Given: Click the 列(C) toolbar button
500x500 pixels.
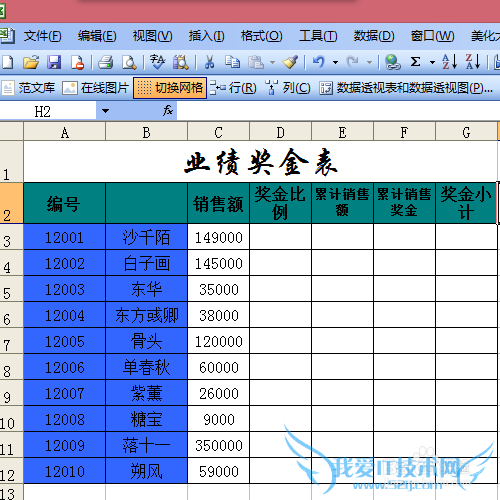Looking at the screenshot, I should [x=288, y=88].
